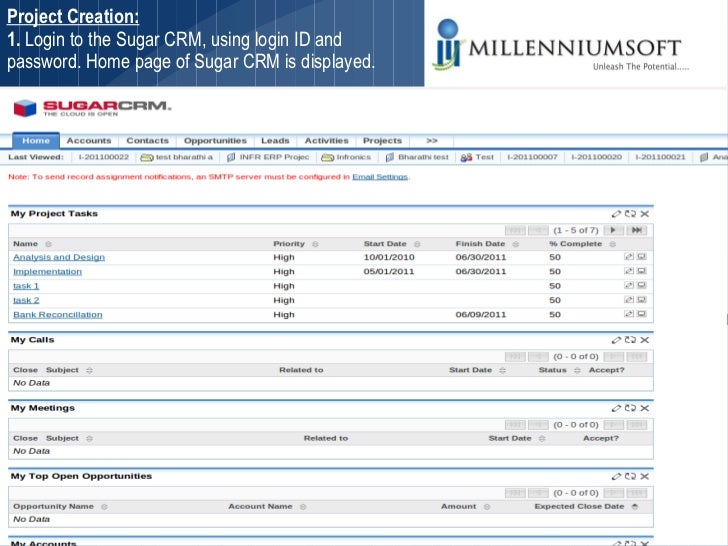The height and width of the screenshot is (546, 728).
Task: Open the Projects tab
Action: [x=382, y=141]
